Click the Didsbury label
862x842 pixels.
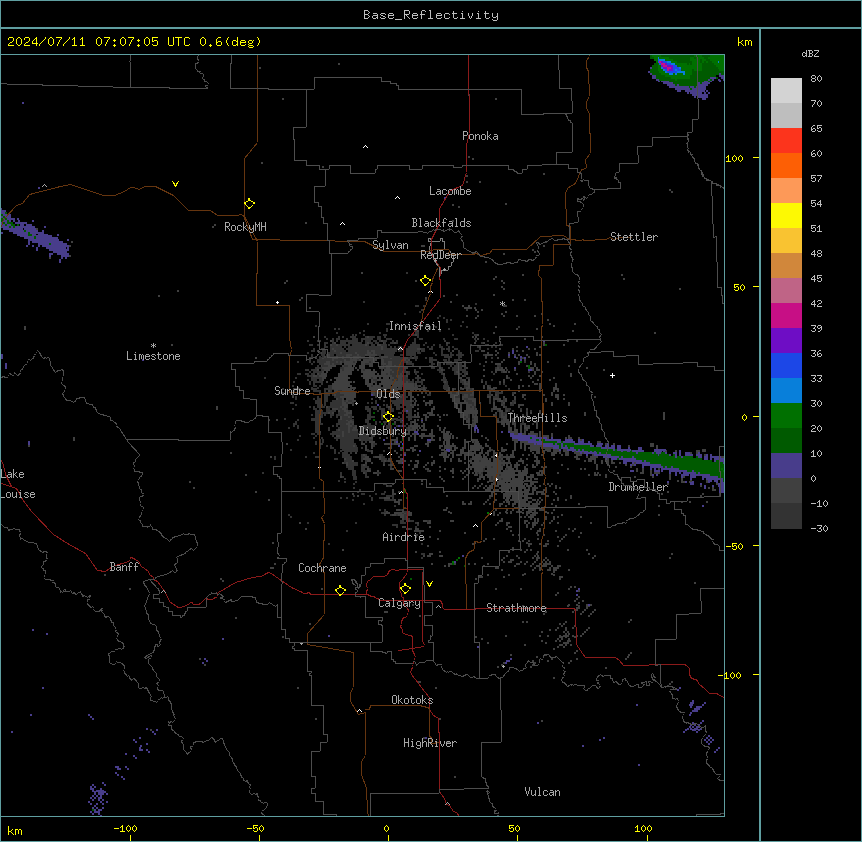pyautogui.click(x=383, y=431)
